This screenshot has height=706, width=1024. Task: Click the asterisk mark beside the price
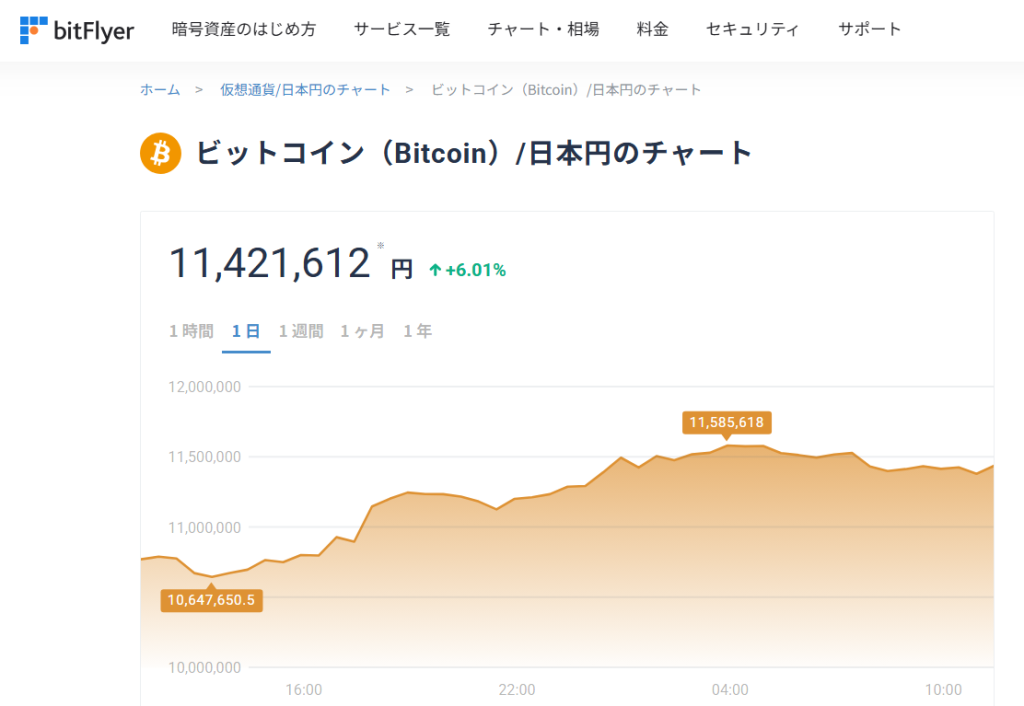pyautogui.click(x=379, y=243)
